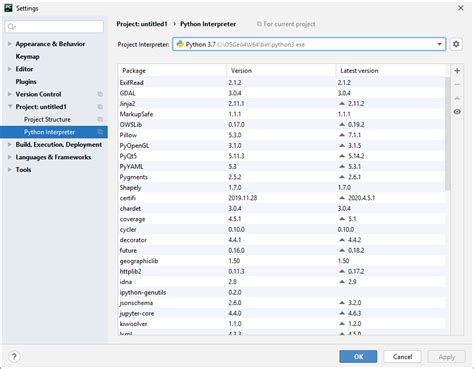Select the Shapely package row
The height and width of the screenshot is (369, 474).
tap(282, 188)
